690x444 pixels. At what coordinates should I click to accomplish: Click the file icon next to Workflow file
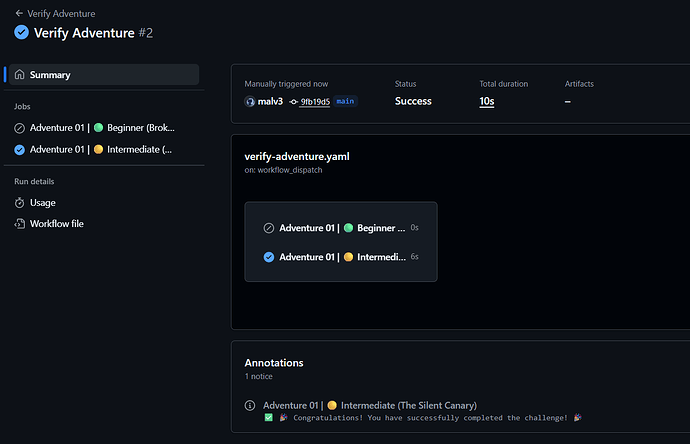(19, 224)
